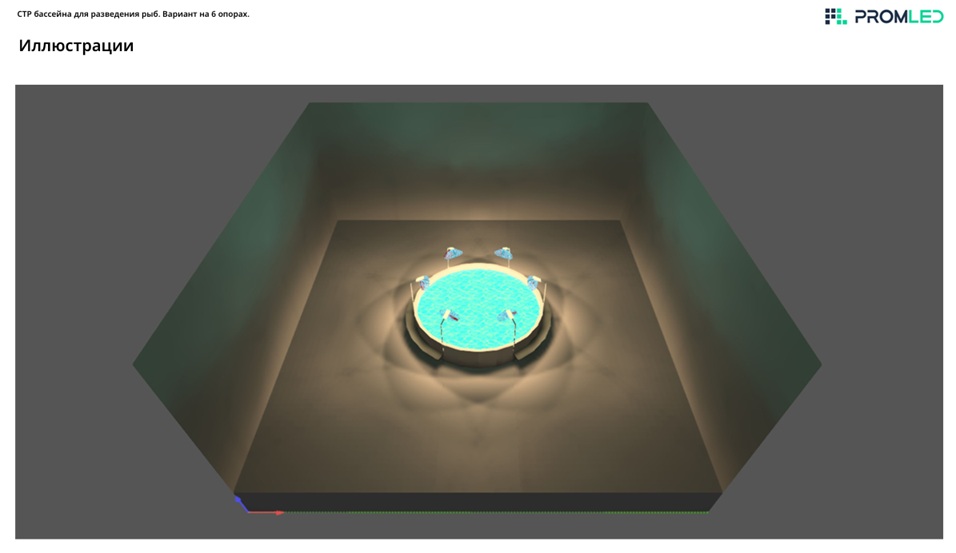
Task: Click the dark front edge of the floor slab
Action: pyautogui.click(x=478, y=501)
